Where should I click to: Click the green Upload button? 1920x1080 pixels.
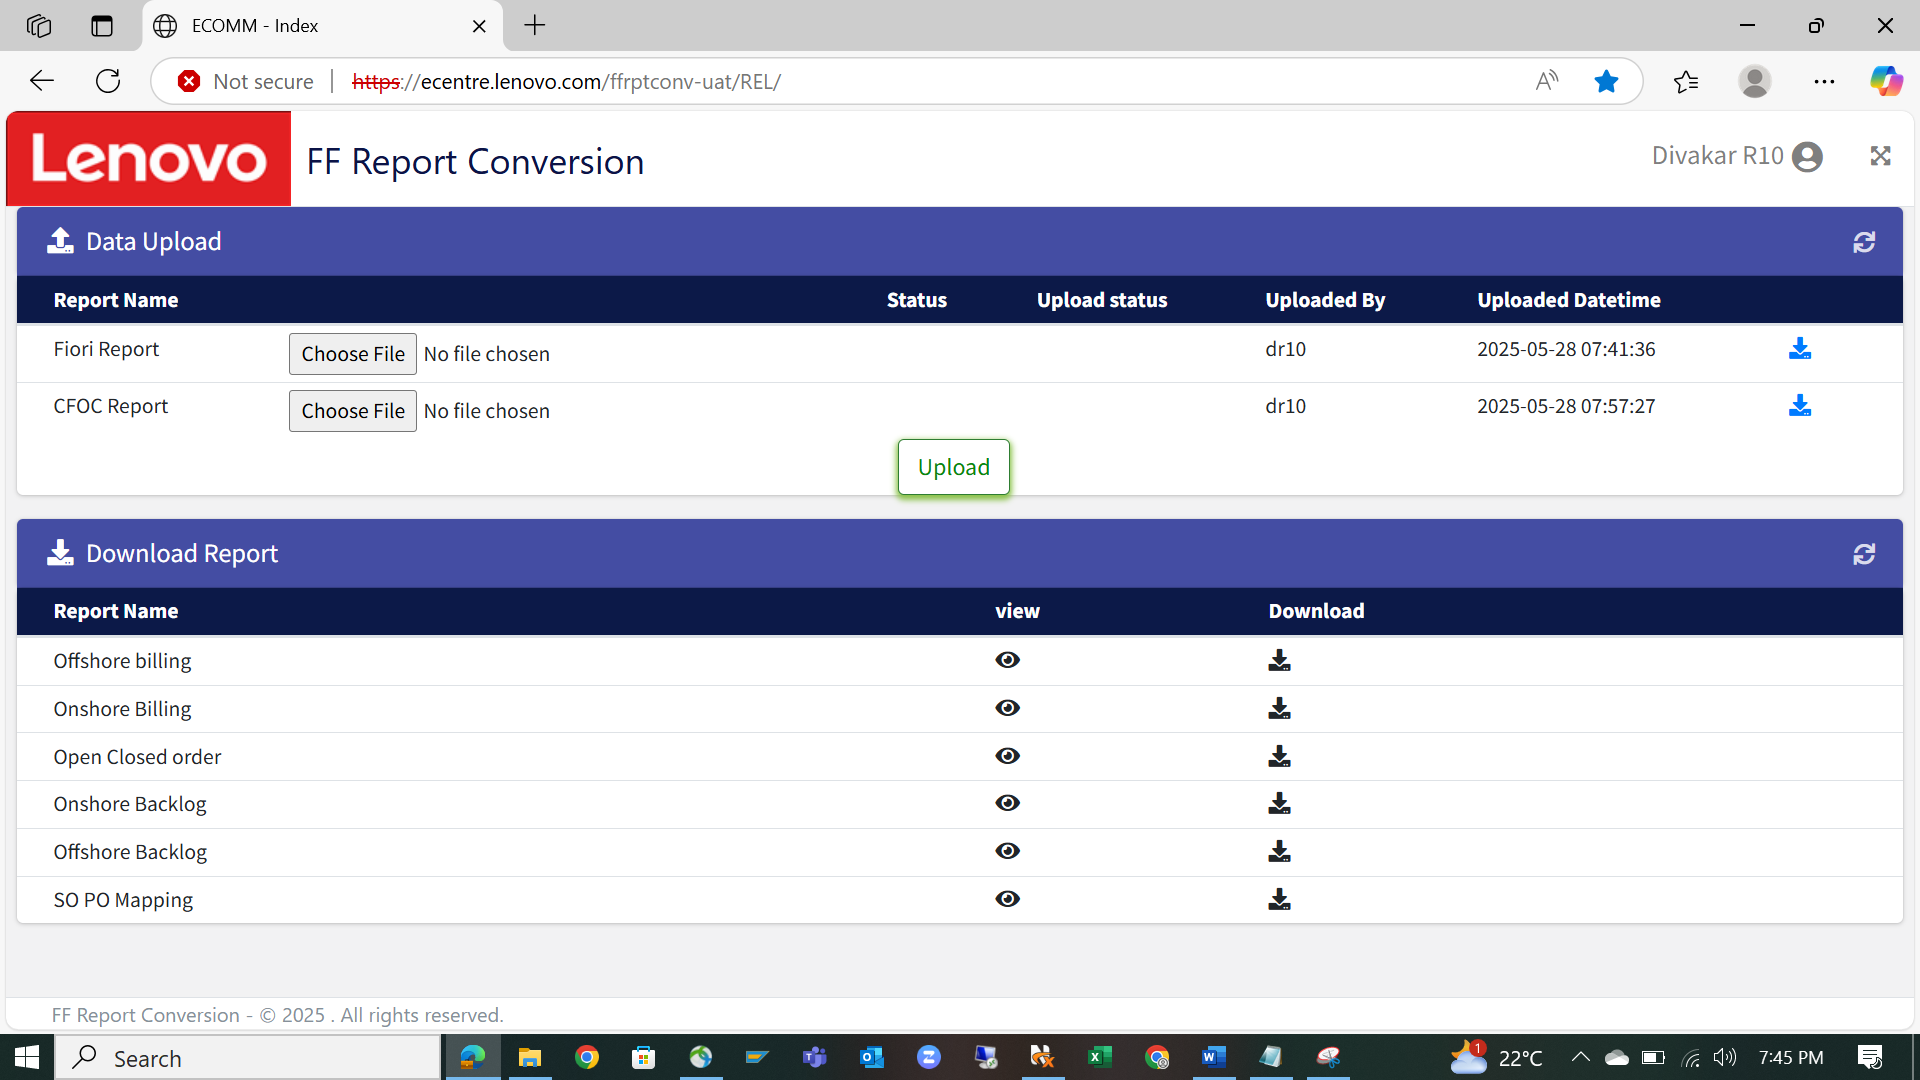953,467
